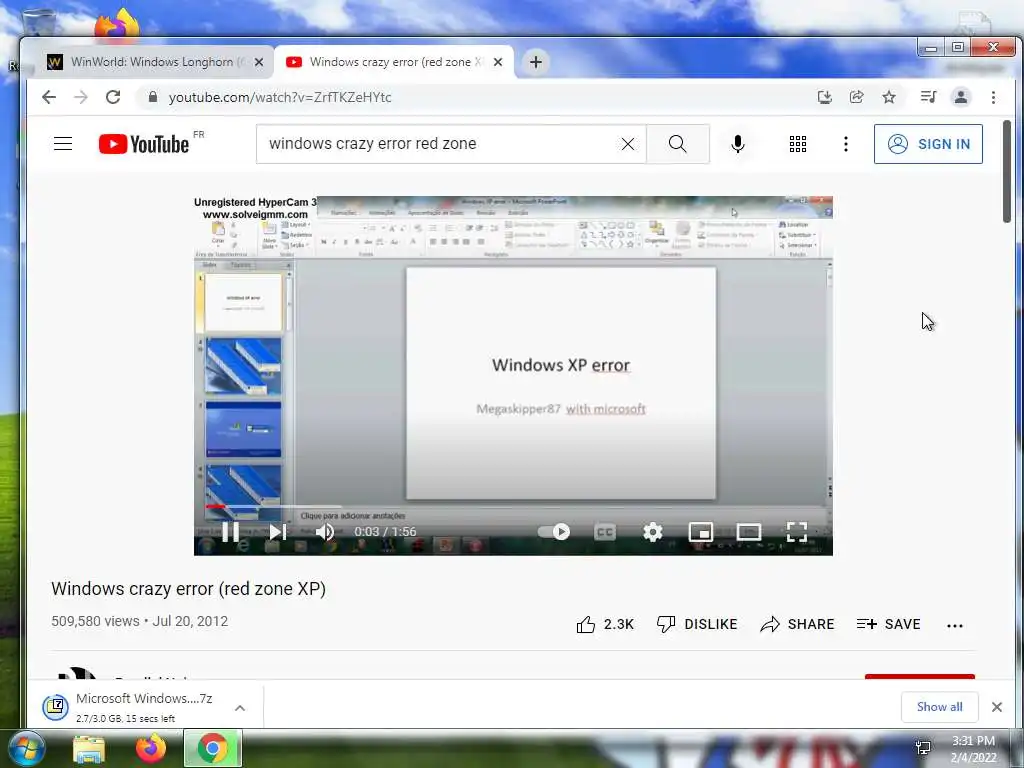
Task: Skip to next video
Action: click(x=278, y=532)
